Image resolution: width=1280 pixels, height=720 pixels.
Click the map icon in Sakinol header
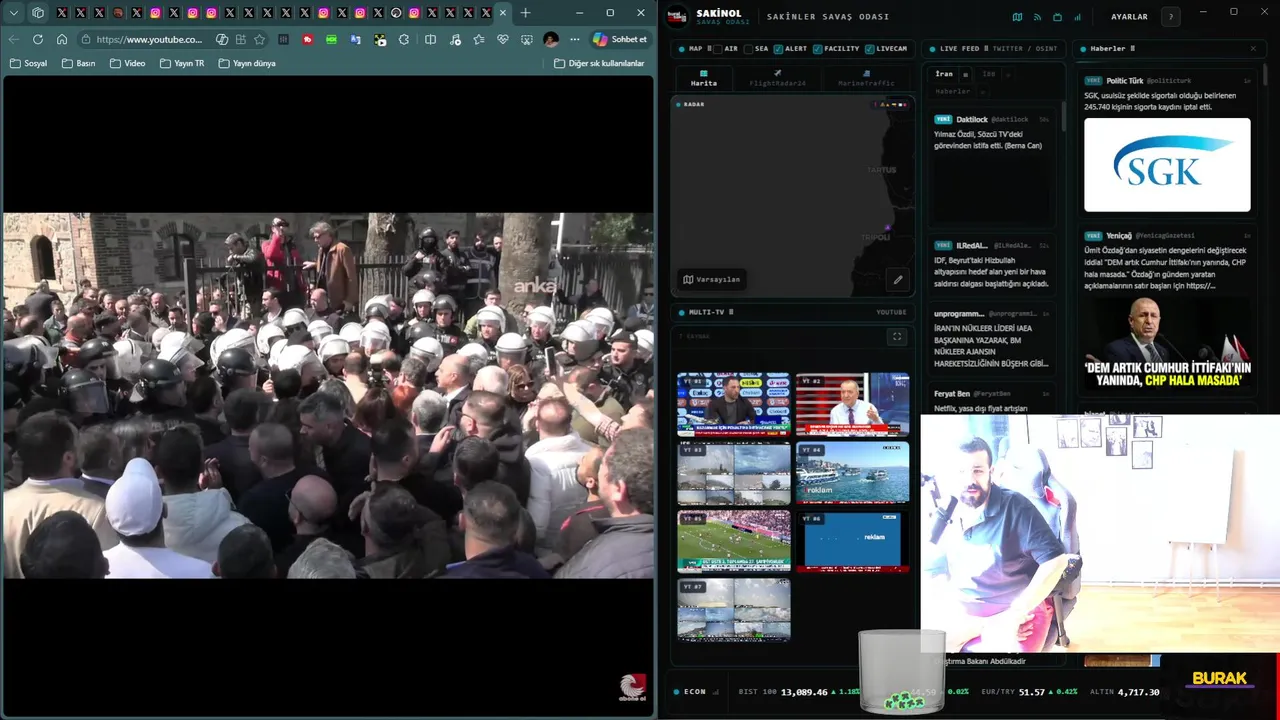(x=1017, y=17)
